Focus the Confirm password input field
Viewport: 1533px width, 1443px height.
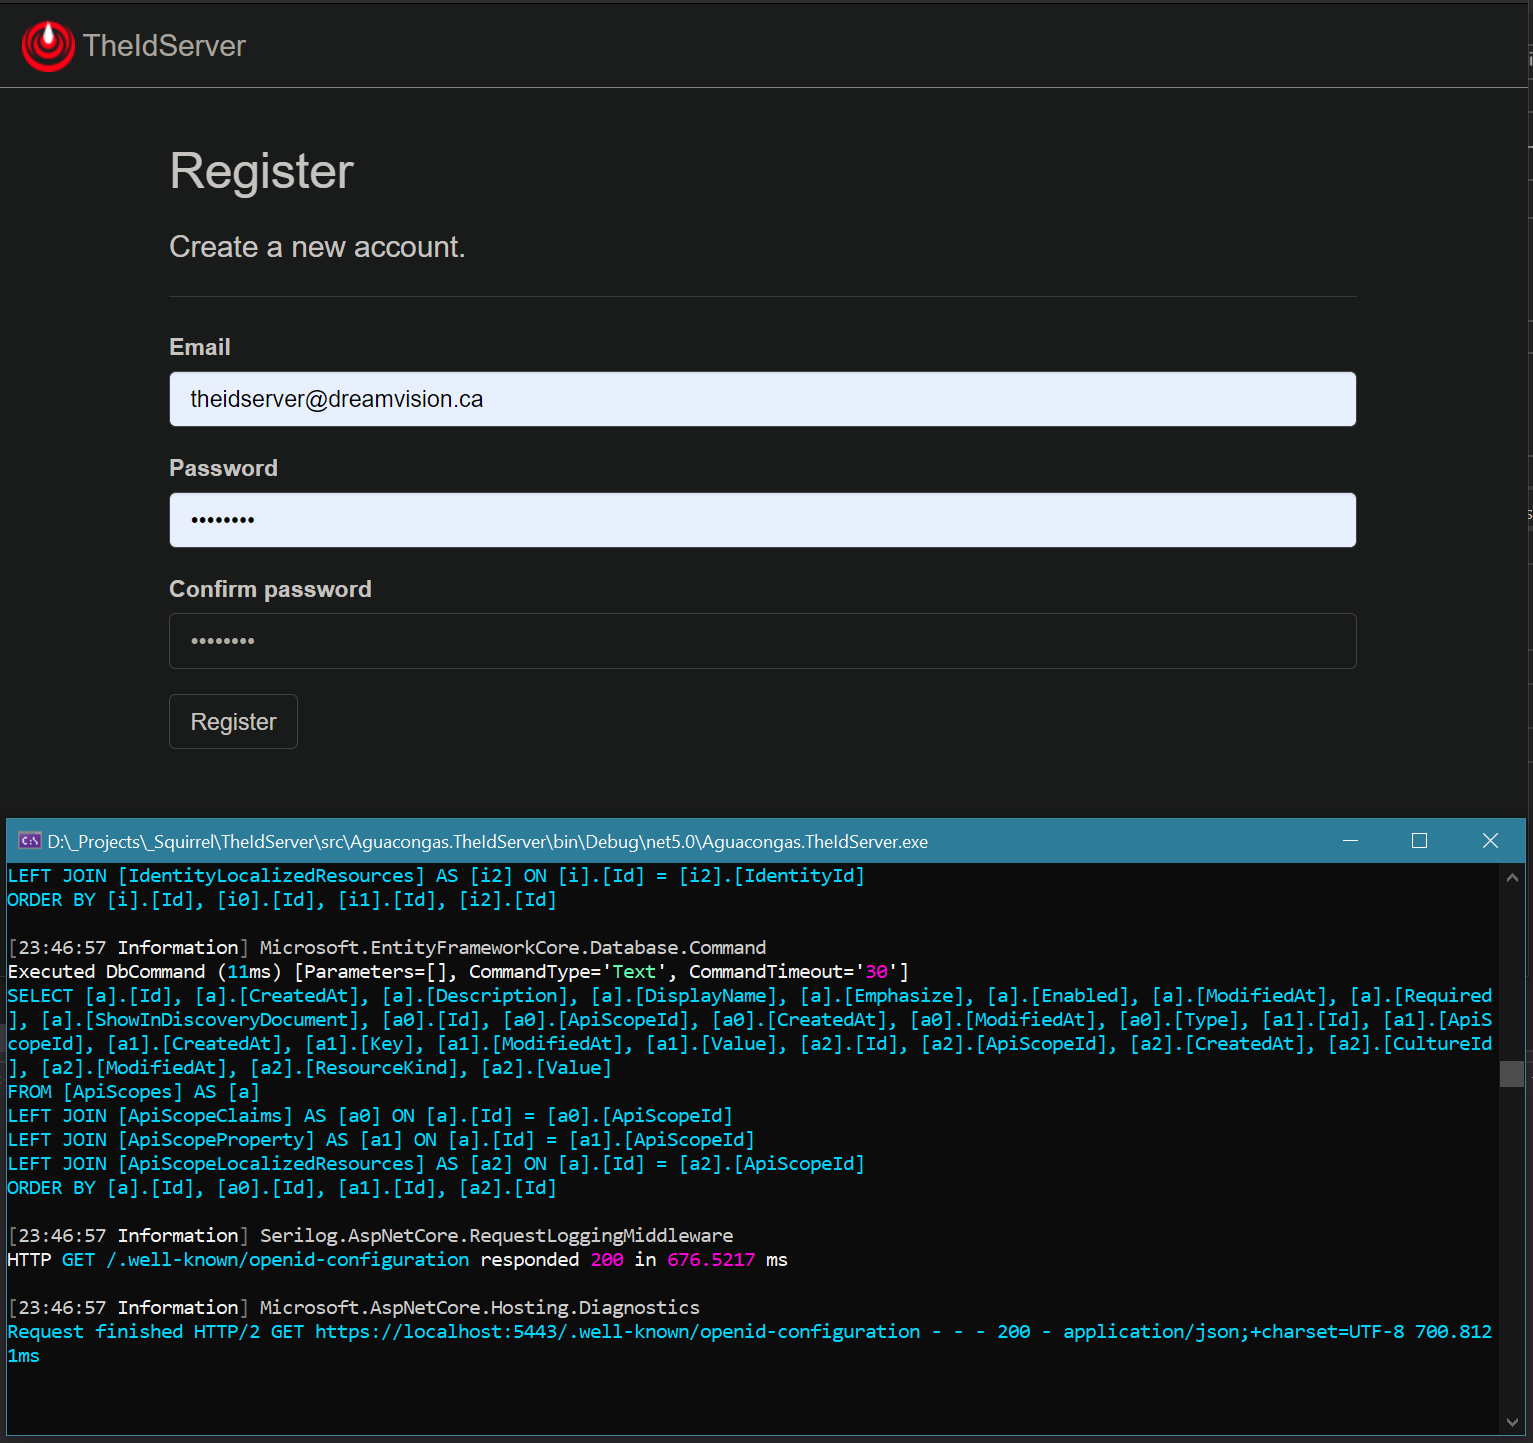tap(762, 641)
